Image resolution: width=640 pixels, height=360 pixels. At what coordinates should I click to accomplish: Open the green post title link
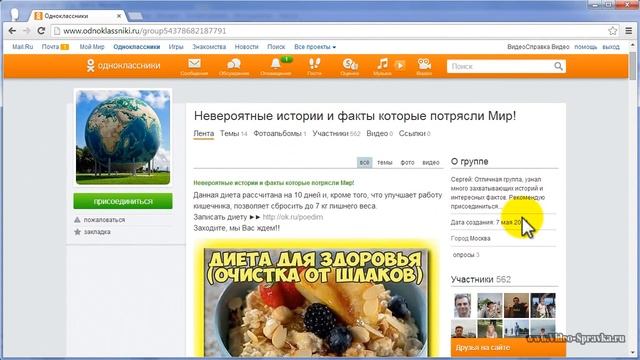coord(274,183)
